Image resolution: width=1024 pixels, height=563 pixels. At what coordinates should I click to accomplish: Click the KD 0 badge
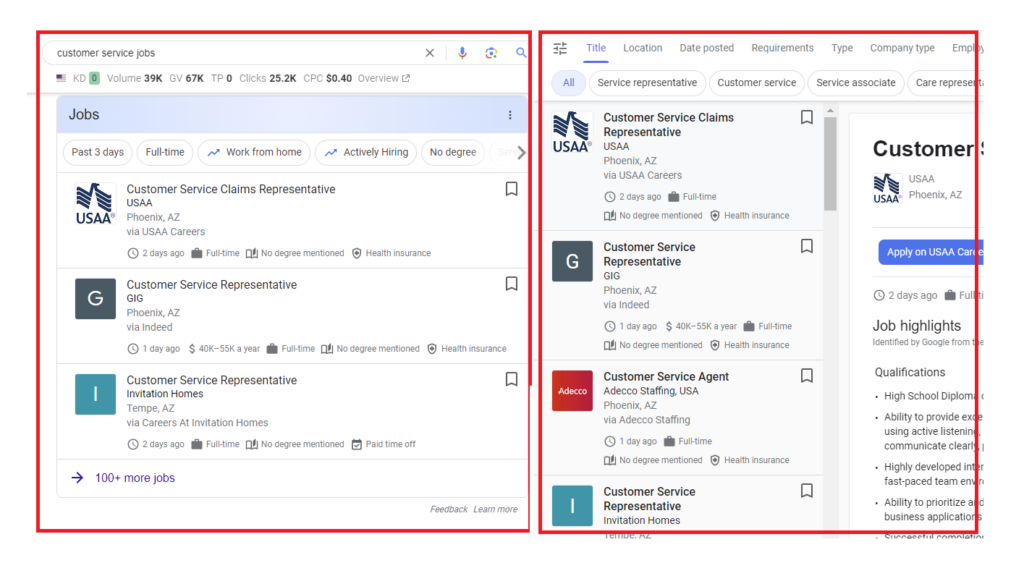tap(94, 78)
